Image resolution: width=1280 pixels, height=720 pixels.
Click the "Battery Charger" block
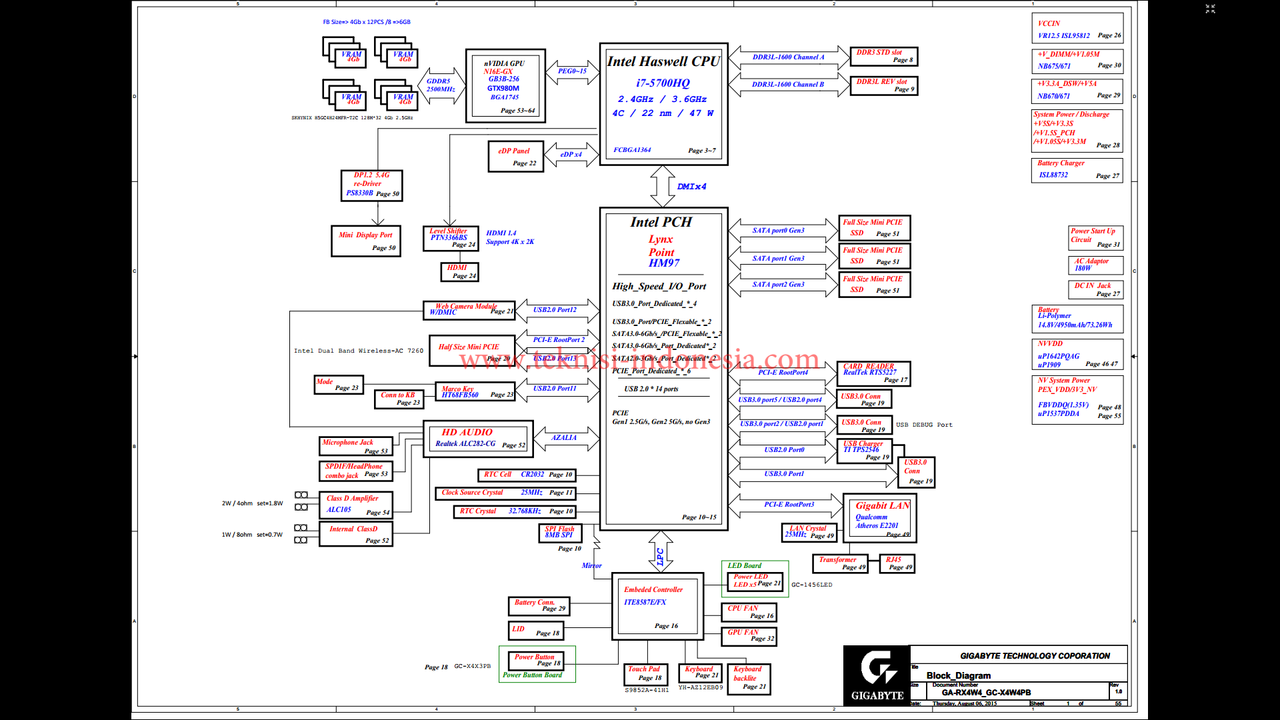pos(1077,169)
